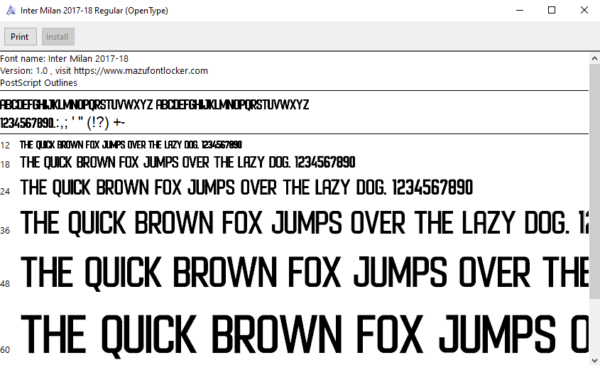The height and width of the screenshot is (365, 600).
Task: Click the '18' size label
Action: [5, 165]
